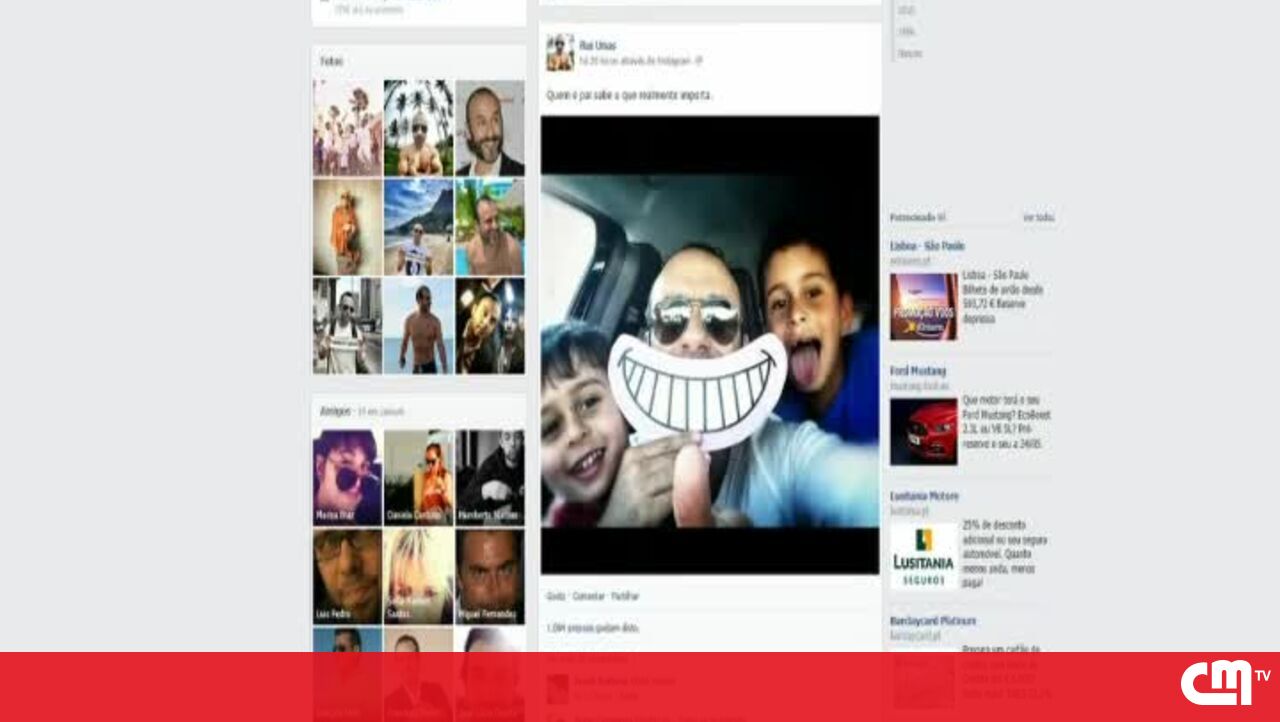Image resolution: width=1280 pixels, height=722 pixels.
Task: Click Comentar under the post
Action: coord(588,596)
